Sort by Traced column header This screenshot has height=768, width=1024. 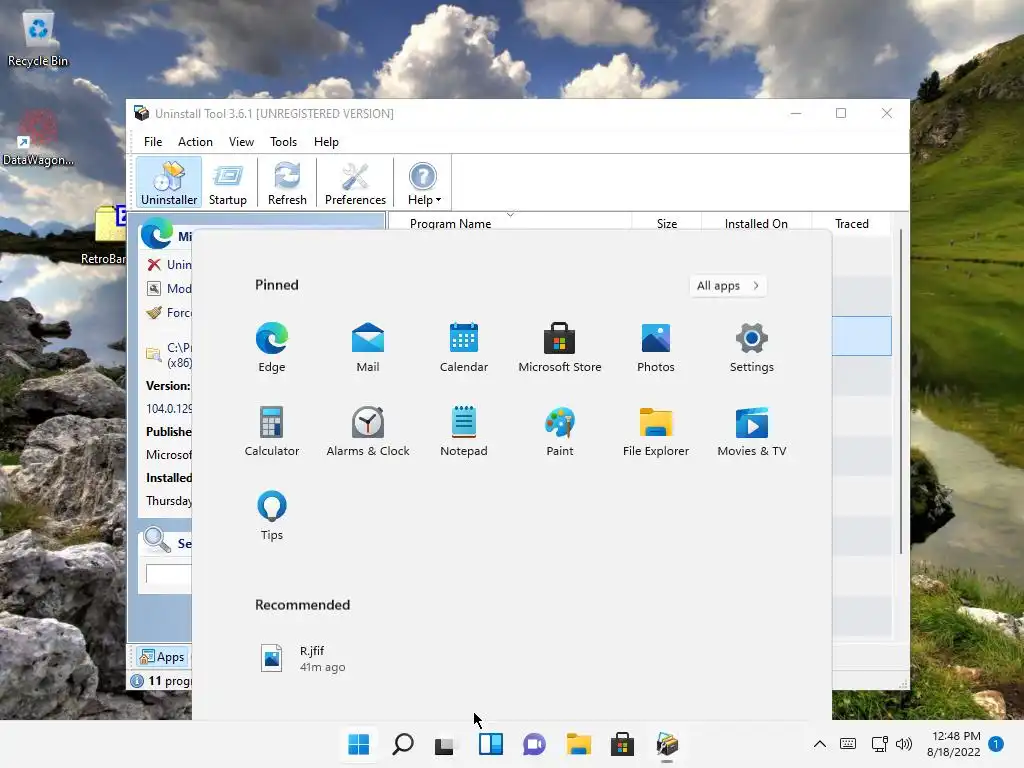tap(852, 223)
